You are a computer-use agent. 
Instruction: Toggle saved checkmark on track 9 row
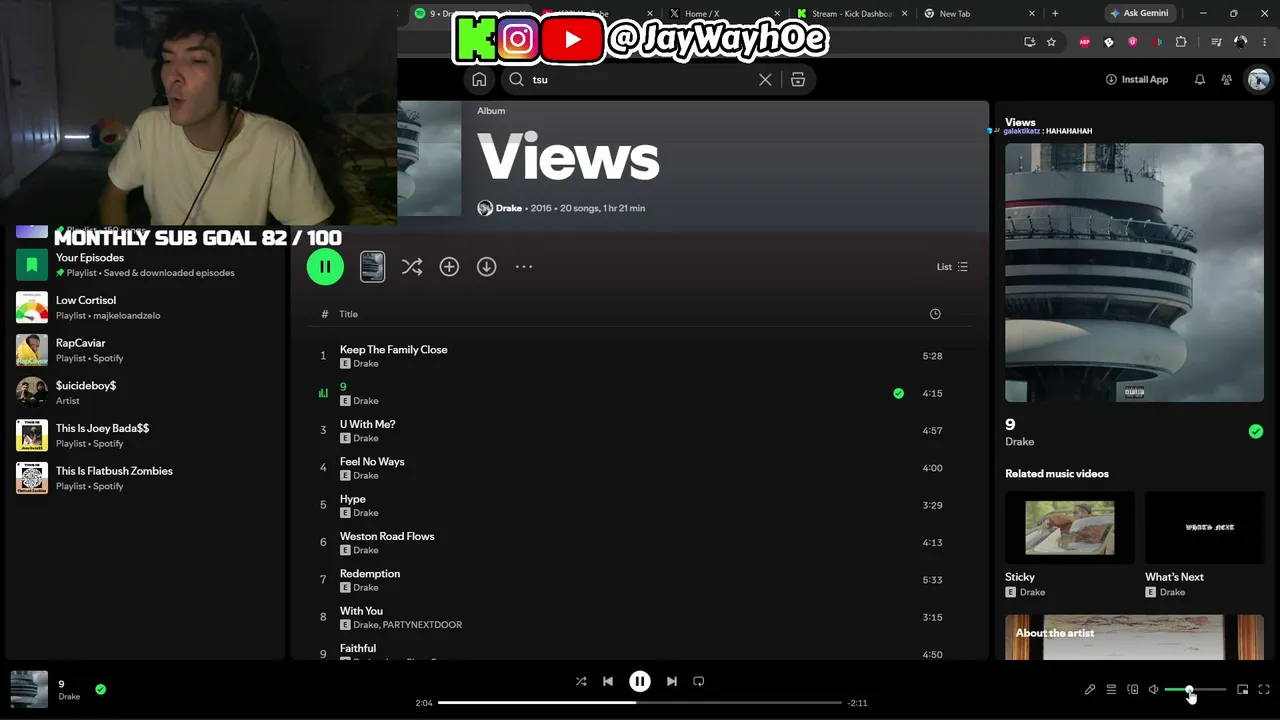898,393
